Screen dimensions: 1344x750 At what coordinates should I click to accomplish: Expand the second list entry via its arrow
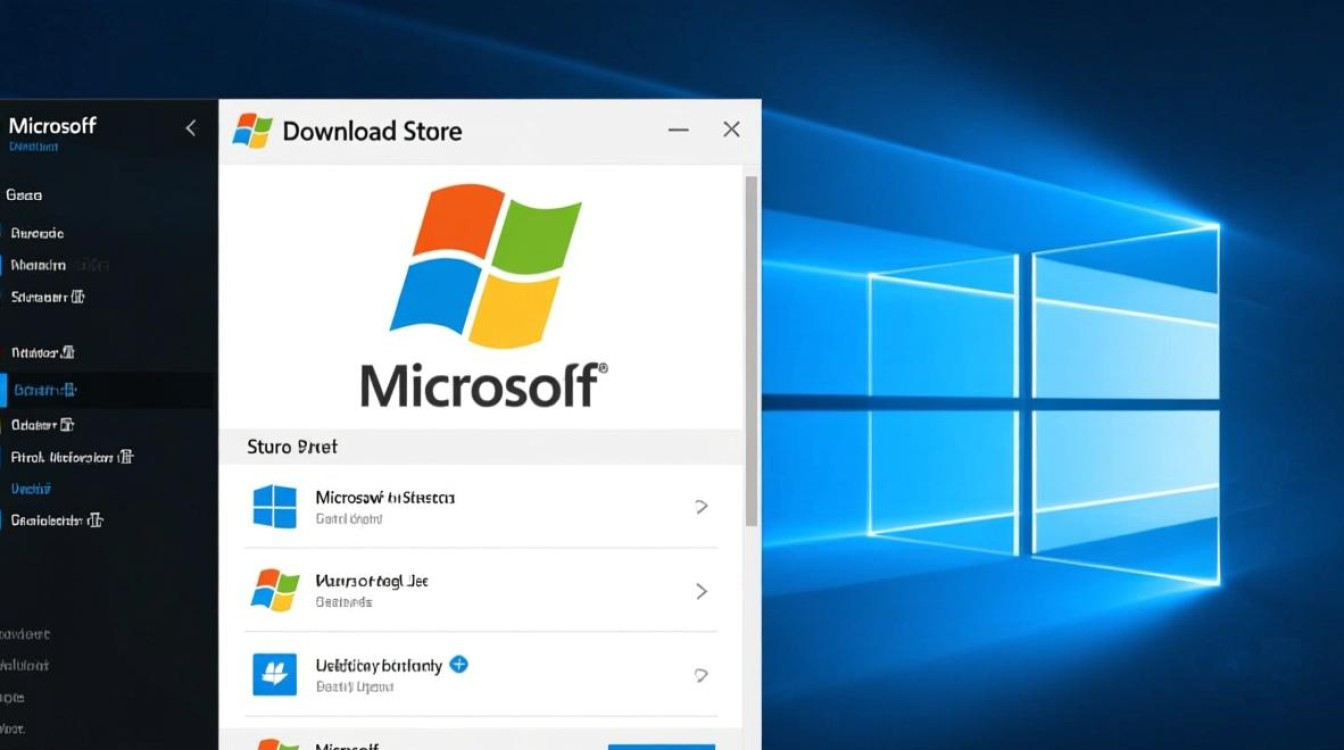701,590
